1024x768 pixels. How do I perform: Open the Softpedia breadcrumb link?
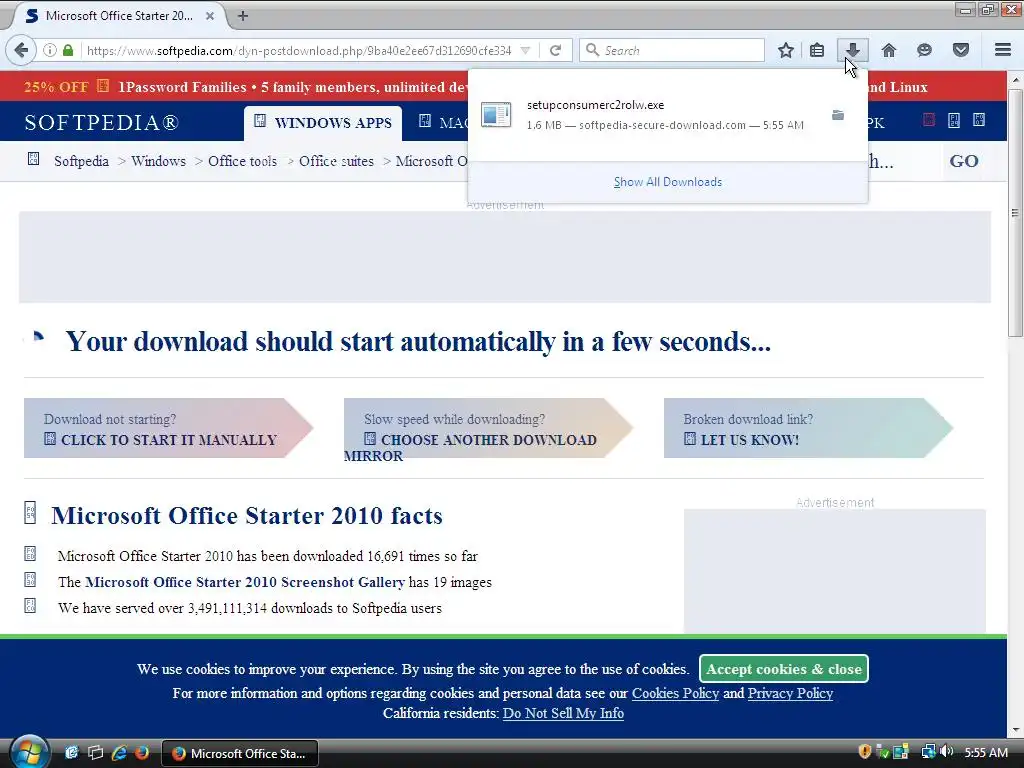pyautogui.click(x=81, y=161)
